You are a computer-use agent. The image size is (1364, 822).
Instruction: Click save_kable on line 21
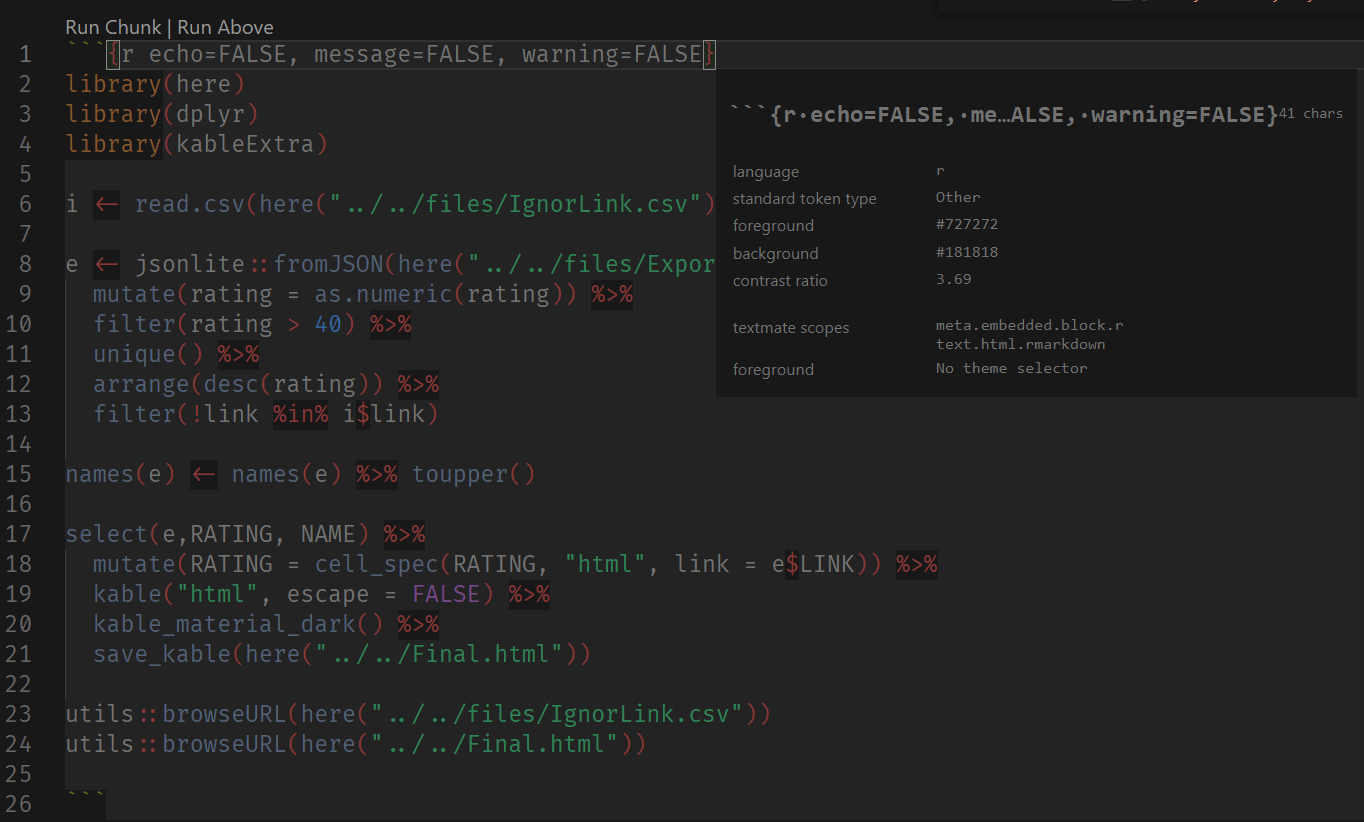pyautogui.click(x=162, y=654)
